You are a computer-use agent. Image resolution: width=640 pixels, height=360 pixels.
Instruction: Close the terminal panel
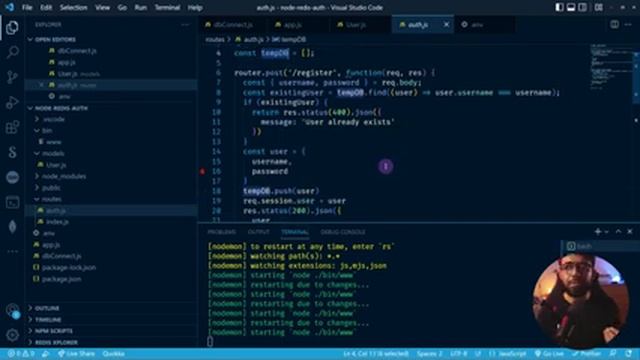[630, 231]
